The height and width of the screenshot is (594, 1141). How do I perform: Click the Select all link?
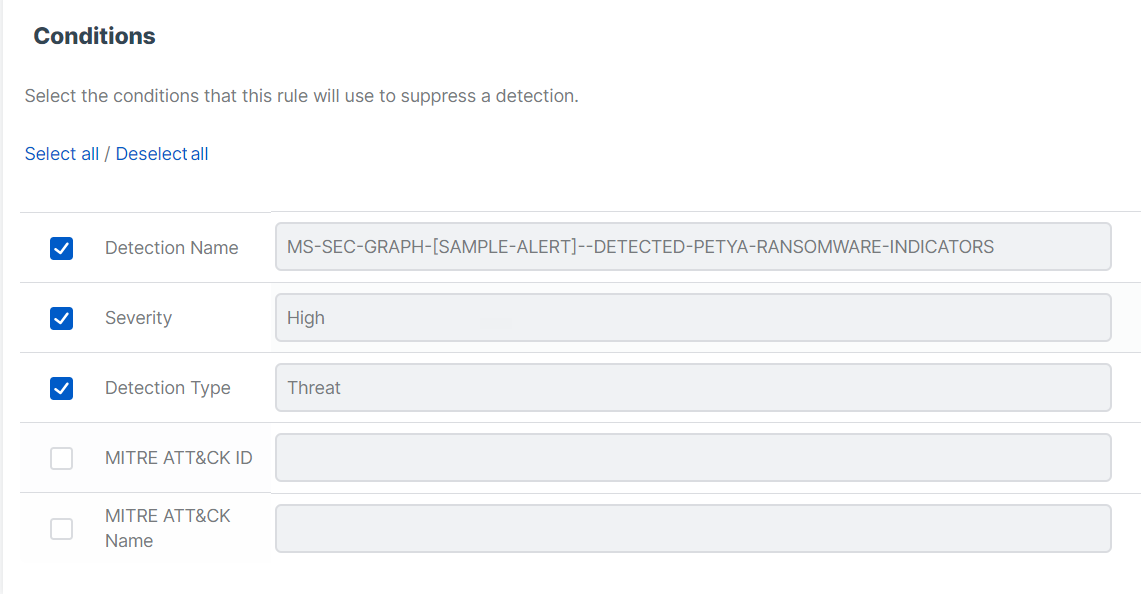(x=62, y=154)
